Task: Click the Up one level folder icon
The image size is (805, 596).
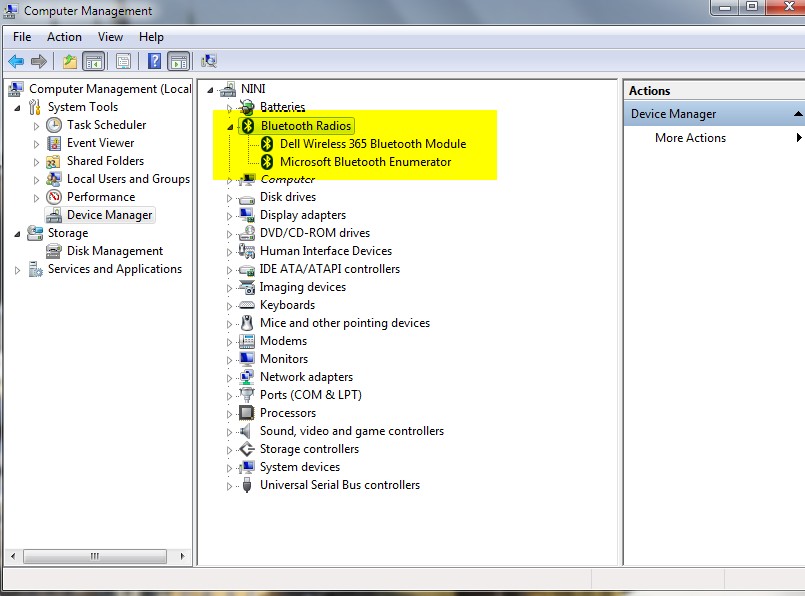Action: [69, 62]
